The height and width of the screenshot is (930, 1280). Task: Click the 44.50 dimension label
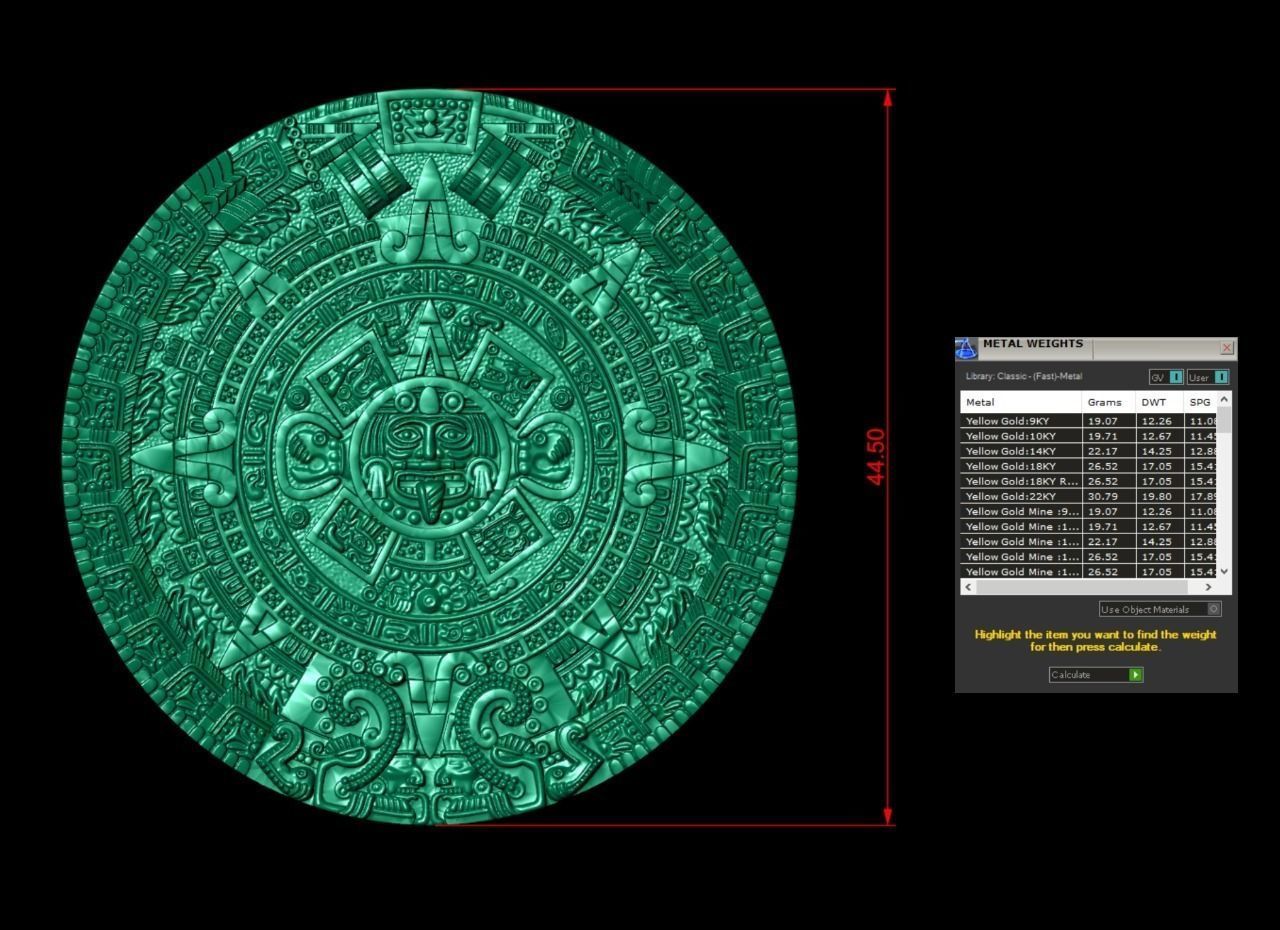875,457
